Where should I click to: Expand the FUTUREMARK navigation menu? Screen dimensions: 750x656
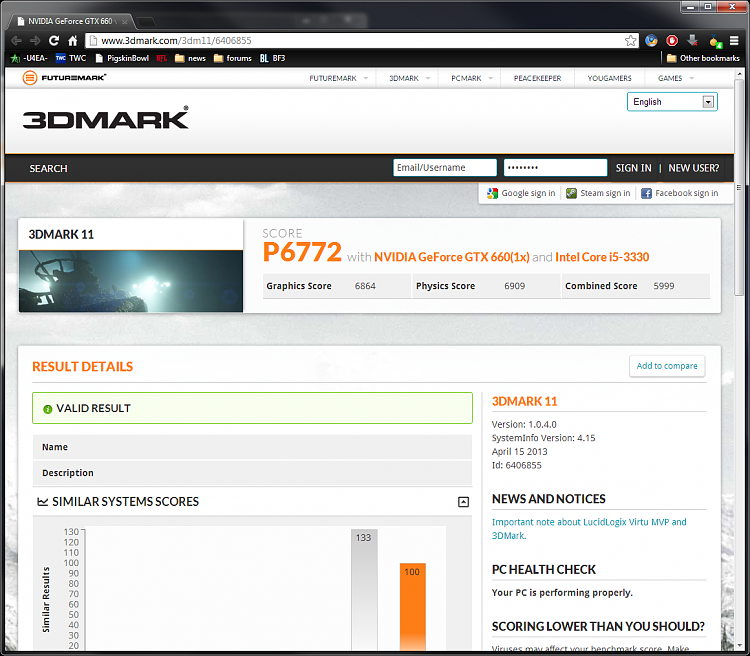coord(338,78)
